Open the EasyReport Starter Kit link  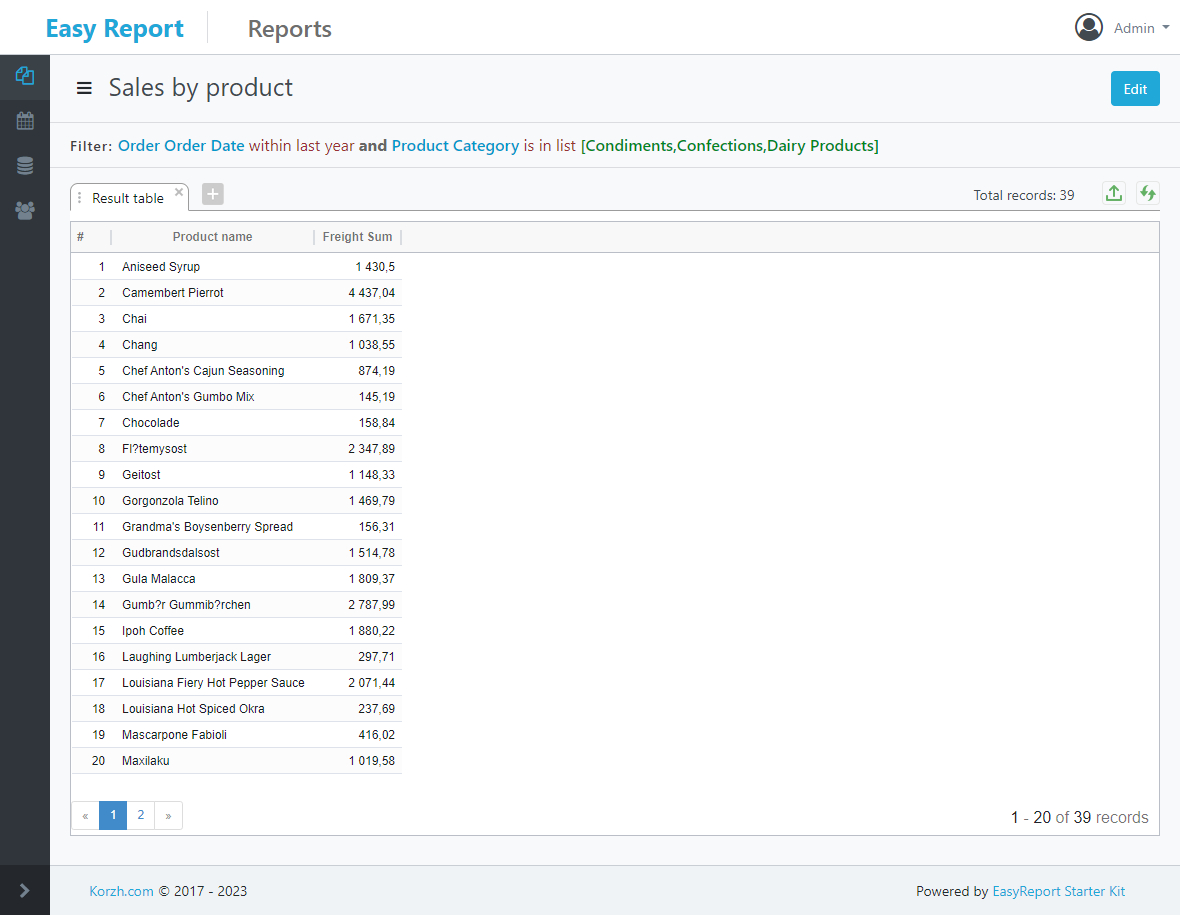tap(1058, 891)
